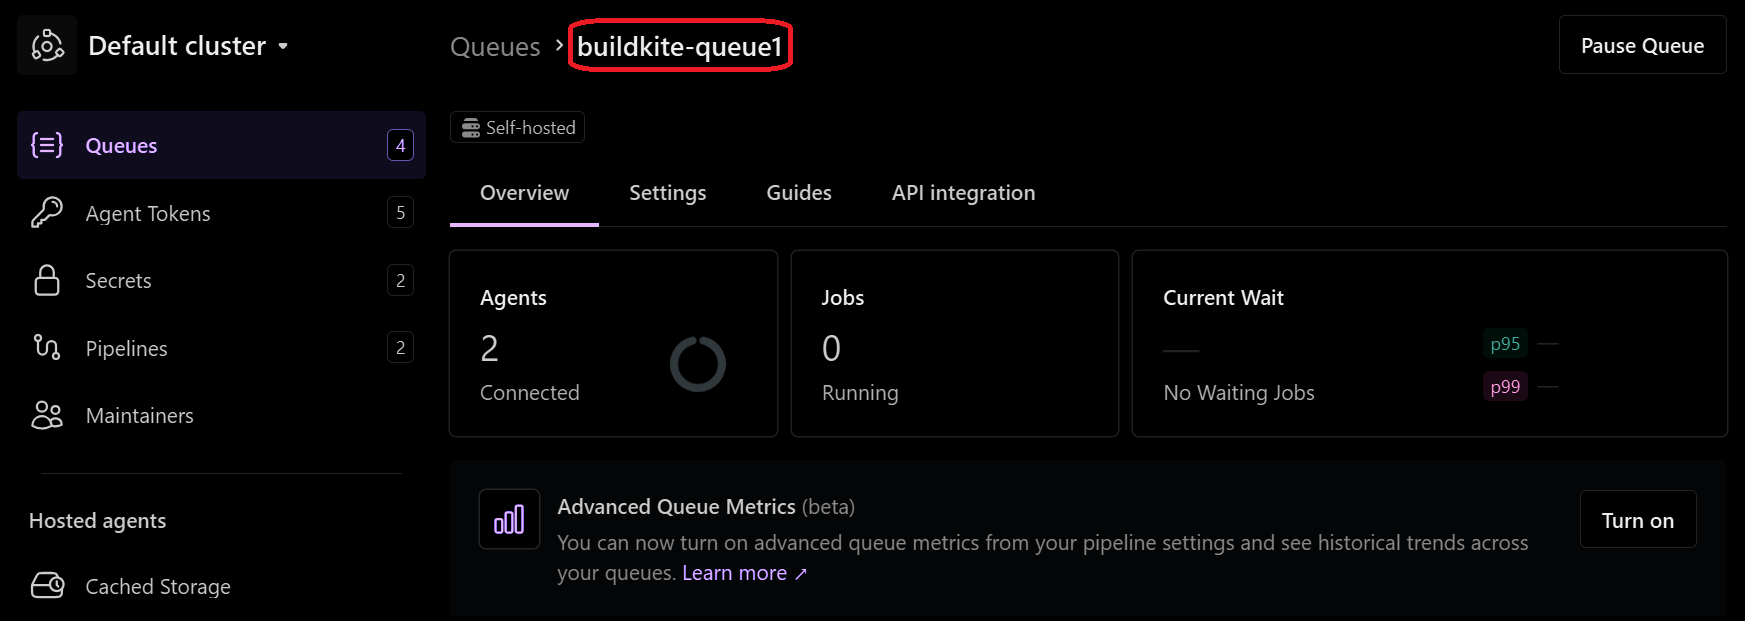Click the Self-hosted server badge

(517, 127)
